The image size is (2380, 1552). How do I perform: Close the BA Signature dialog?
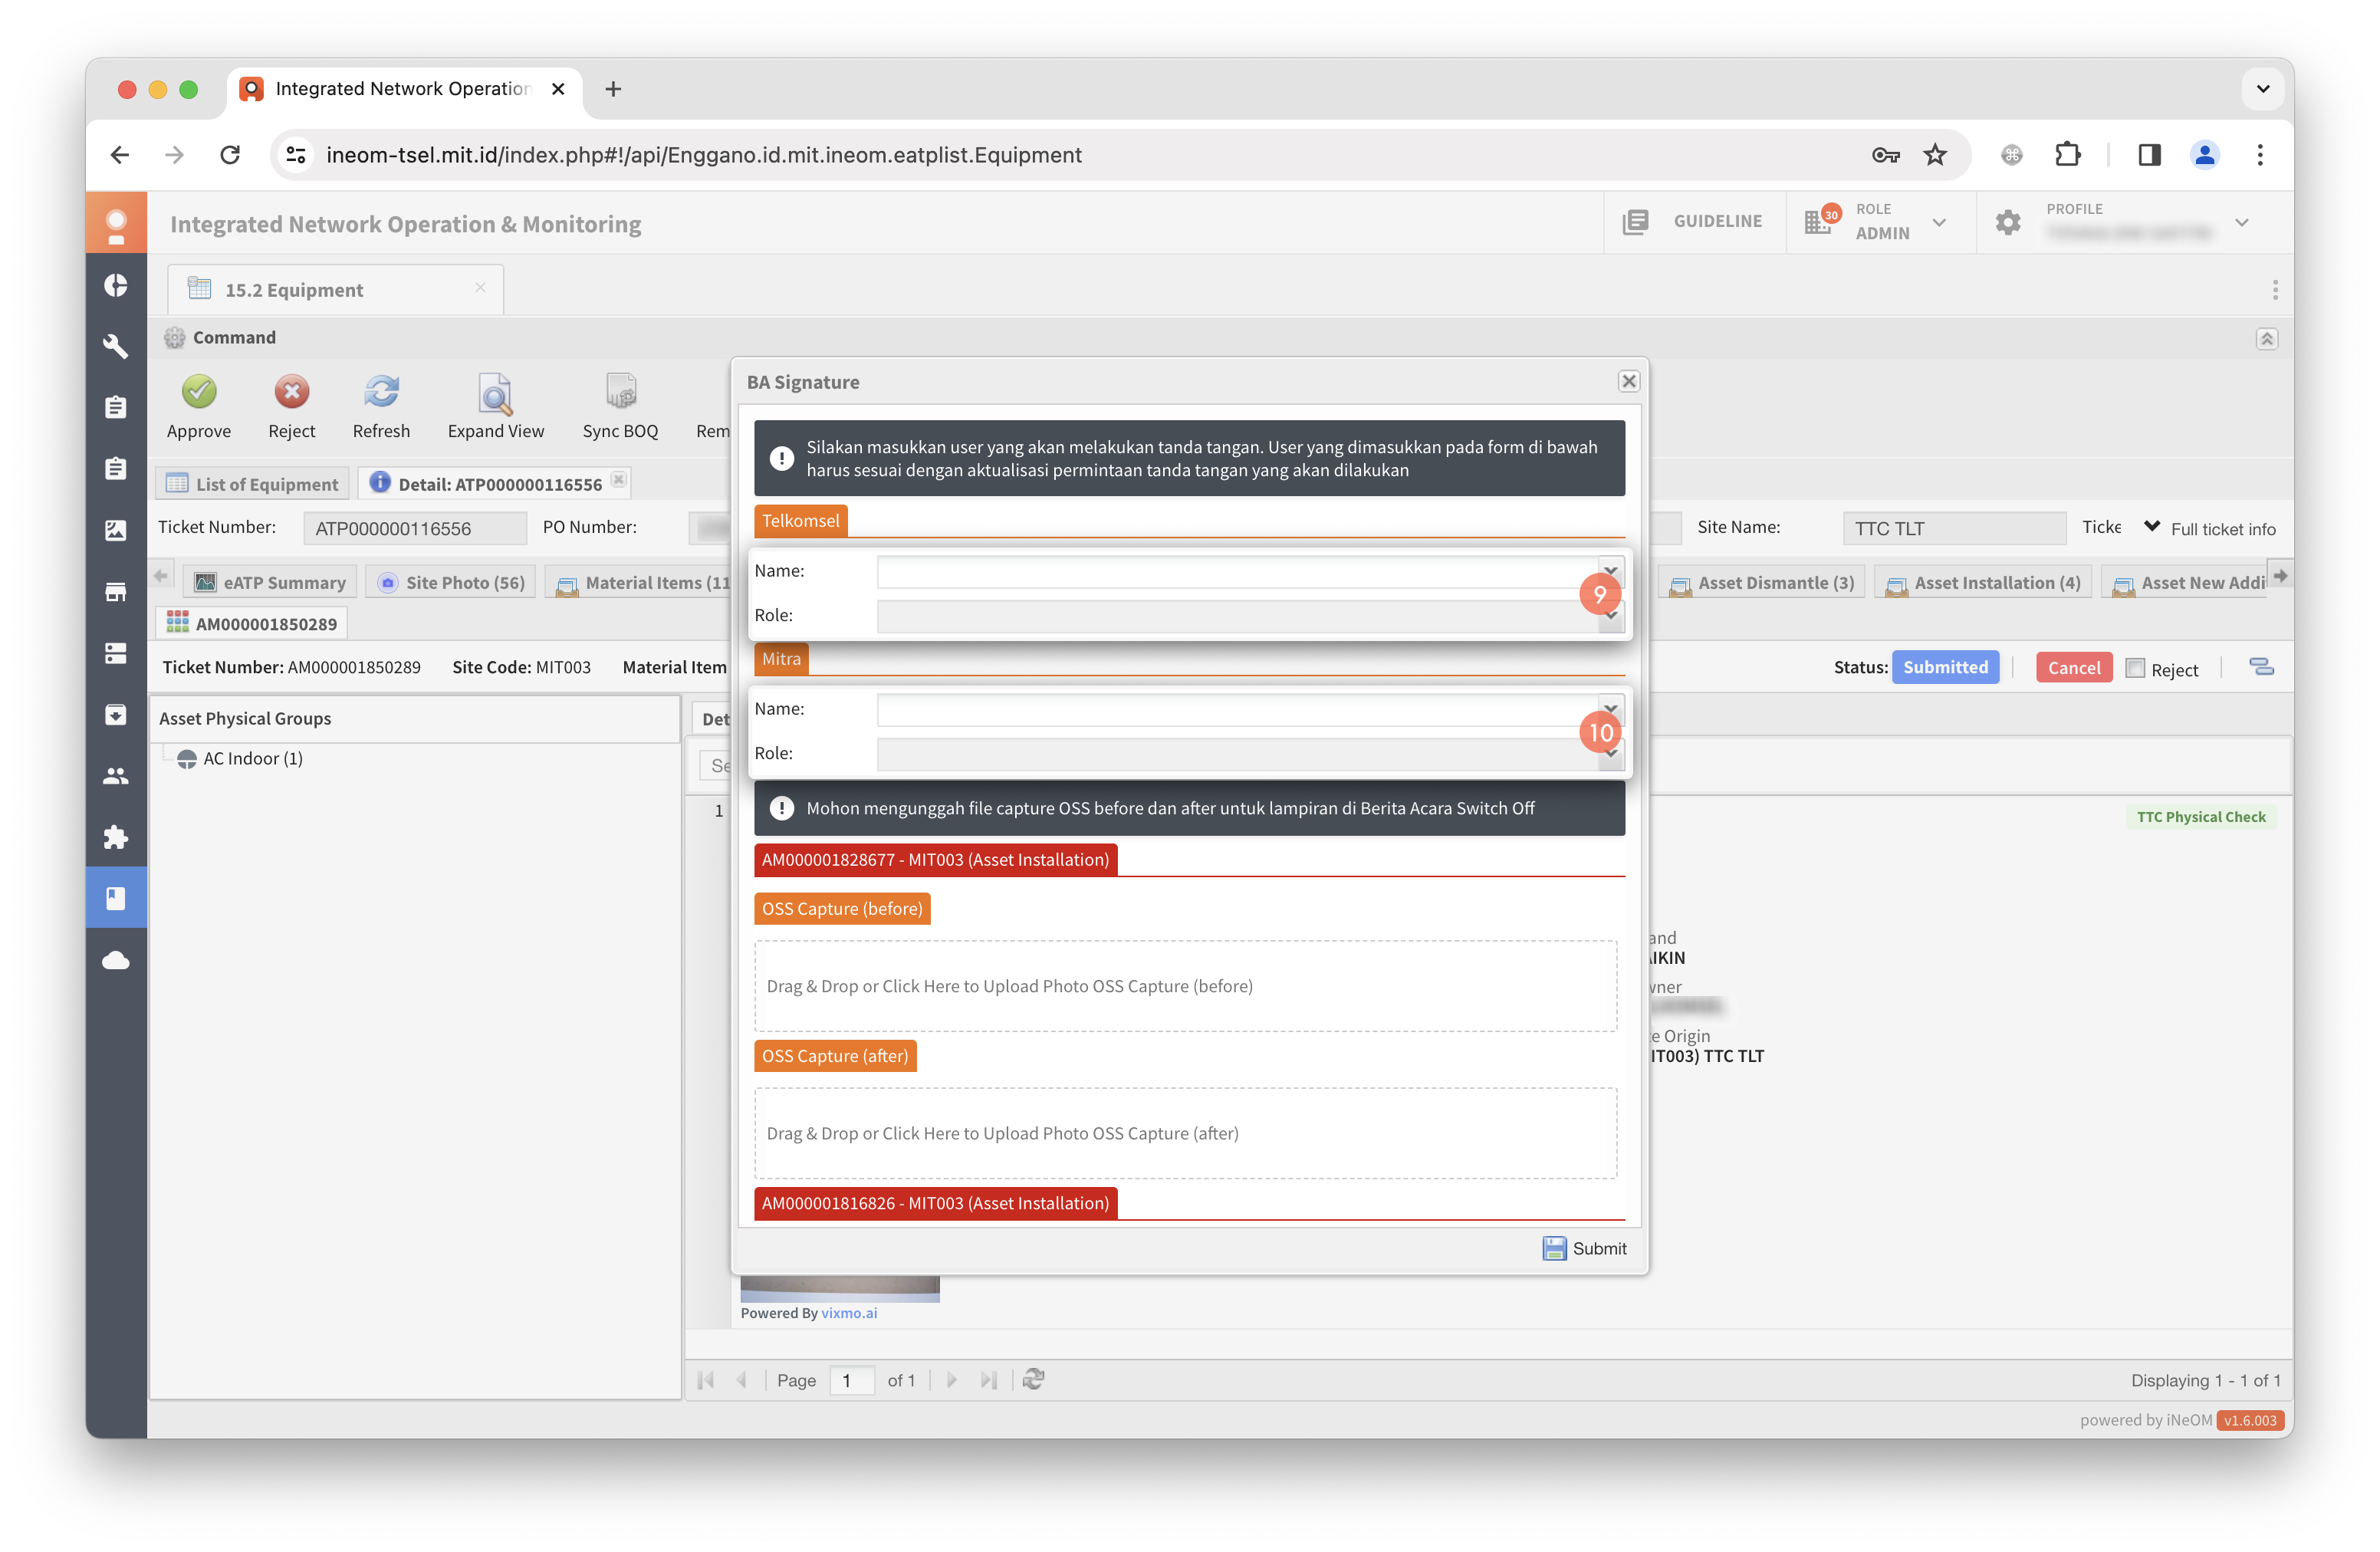pyautogui.click(x=1628, y=381)
